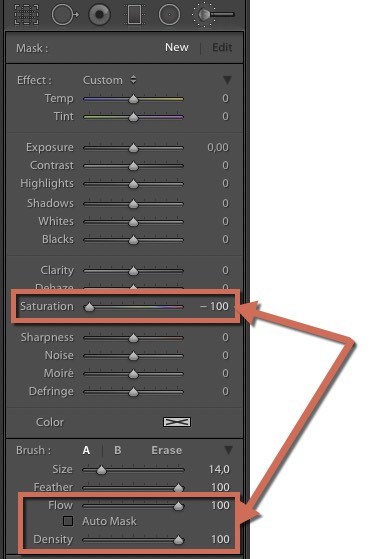This screenshot has width=372, height=559.
Task: Switch to the Erase brush
Action: click(167, 450)
